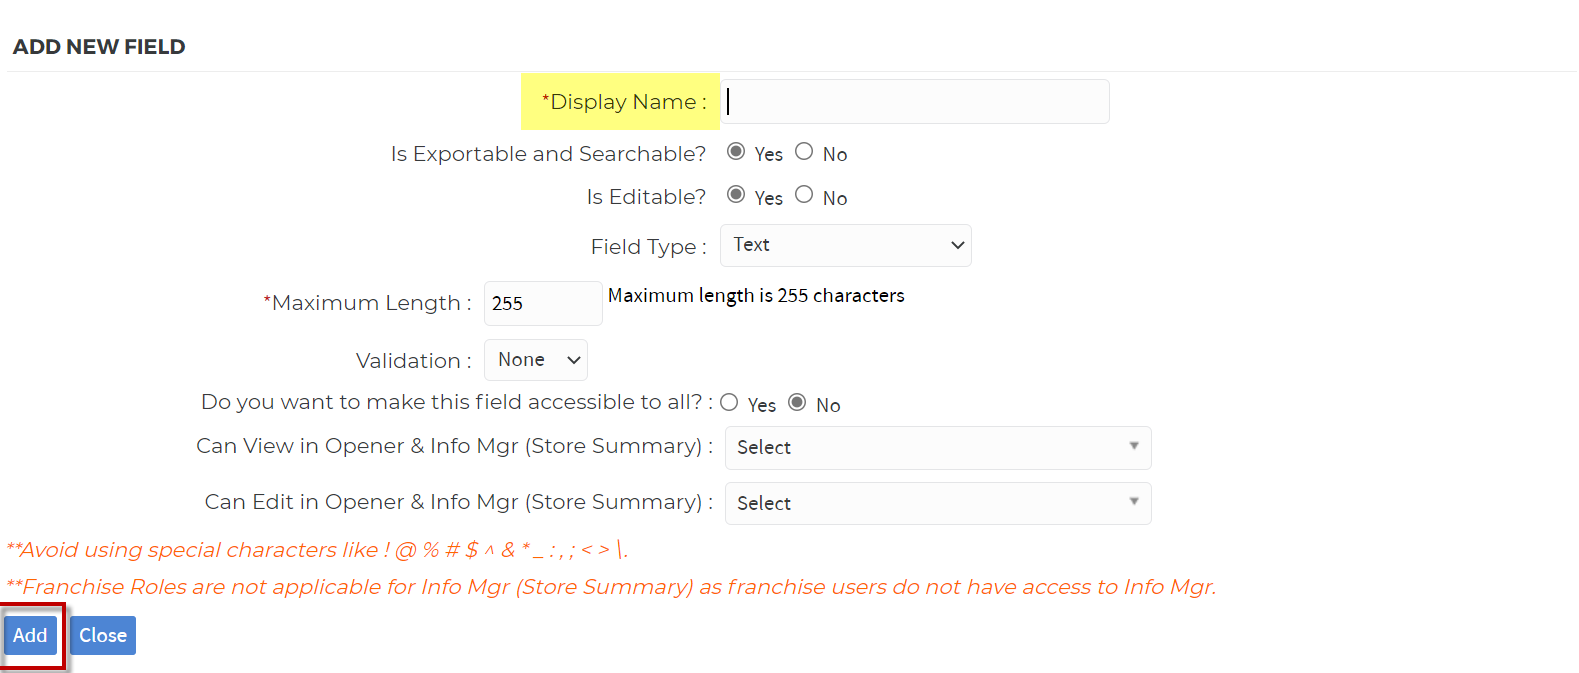
Task: Select Yes for Is Exportable and Searchable
Action: pyautogui.click(x=736, y=152)
